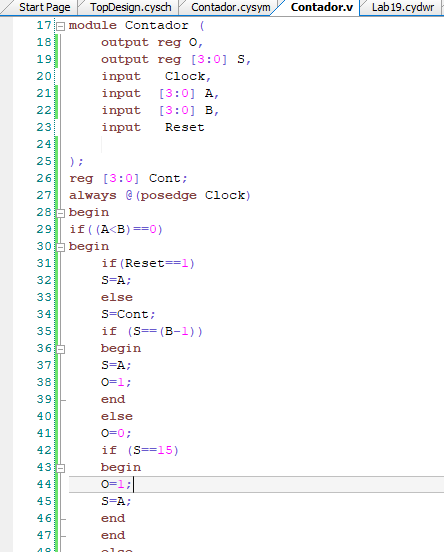The height and width of the screenshot is (552, 444).
Task: Click 'else' on line 33
Action: click(117, 297)
